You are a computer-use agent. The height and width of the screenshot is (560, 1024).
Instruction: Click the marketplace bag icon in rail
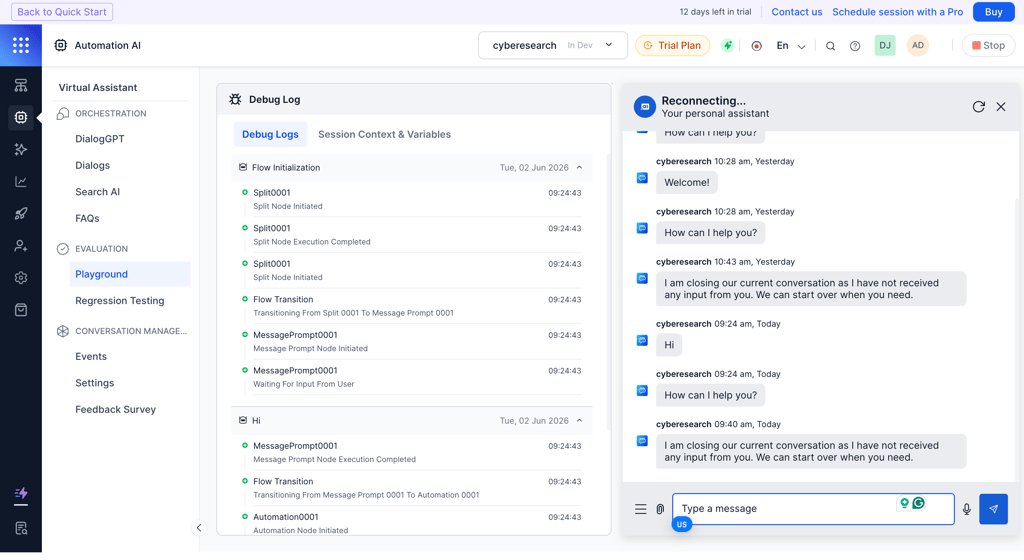coord(21,309)
